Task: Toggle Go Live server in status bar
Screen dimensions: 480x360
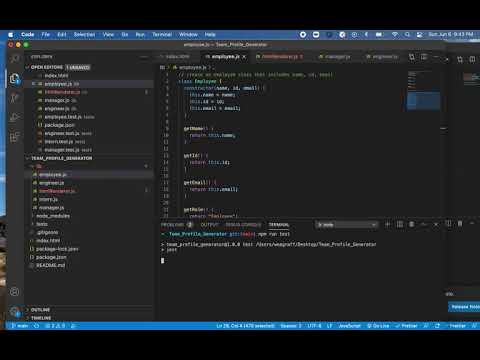Action: tap(378, 326)
